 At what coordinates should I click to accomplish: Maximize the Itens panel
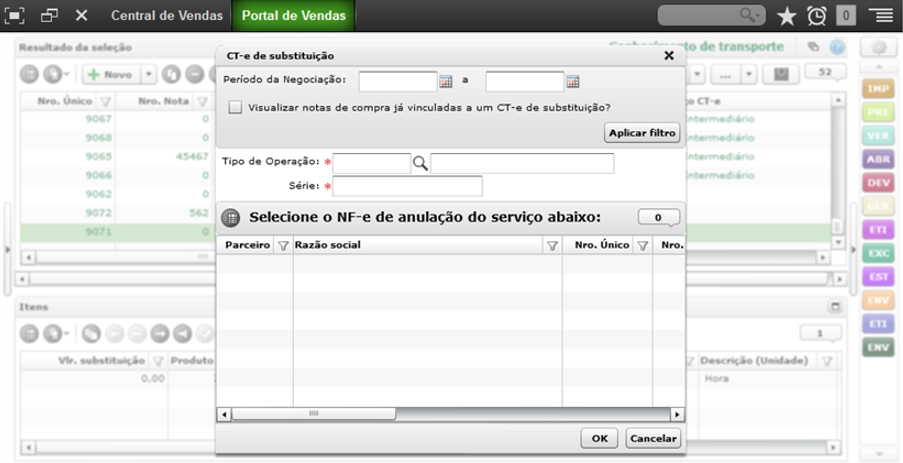834,306
